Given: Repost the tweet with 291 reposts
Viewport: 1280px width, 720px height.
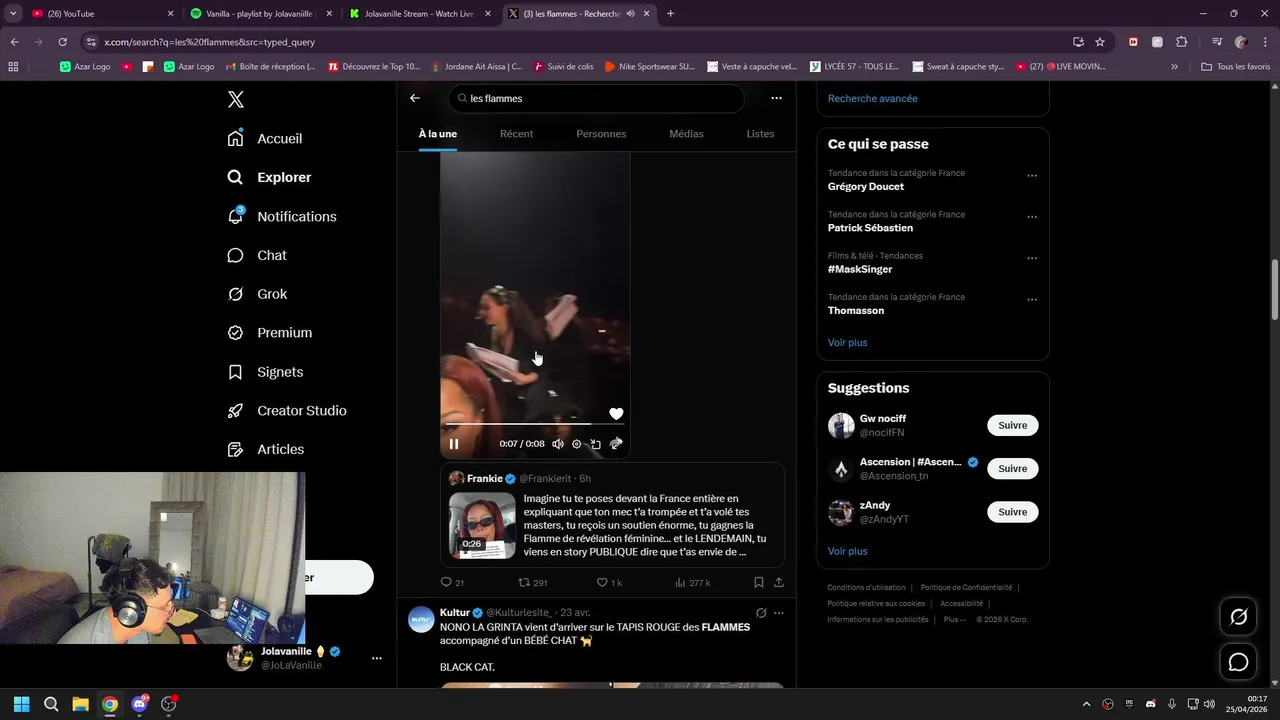Looking at the screenshot, I should pyautogui.click(x=532, y=582).
